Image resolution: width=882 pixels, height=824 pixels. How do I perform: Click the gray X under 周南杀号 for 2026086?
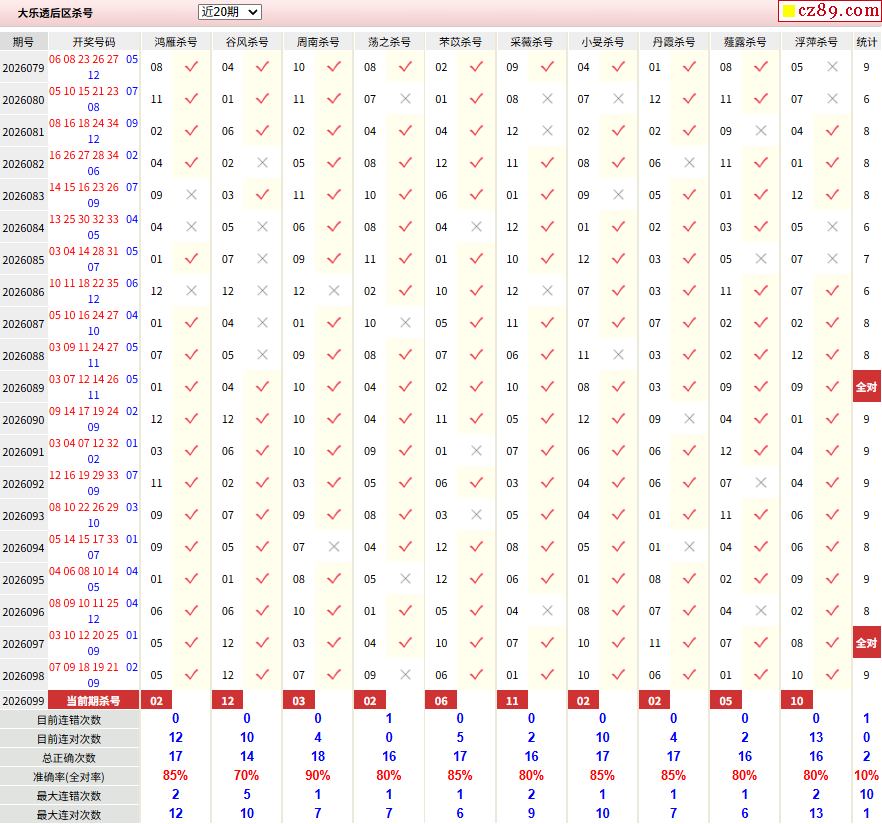click(x=334, y=291)
